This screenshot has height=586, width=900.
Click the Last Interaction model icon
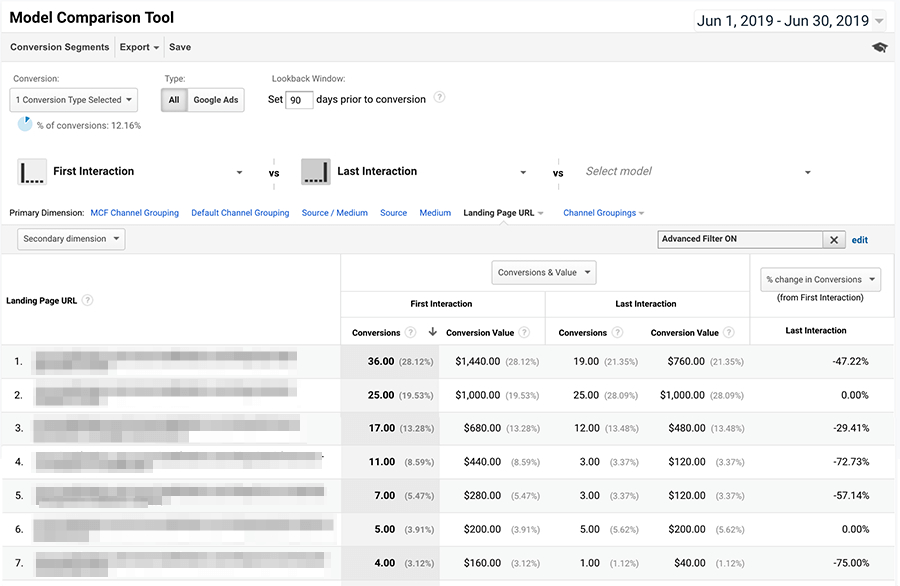click(x=315, y=171)
